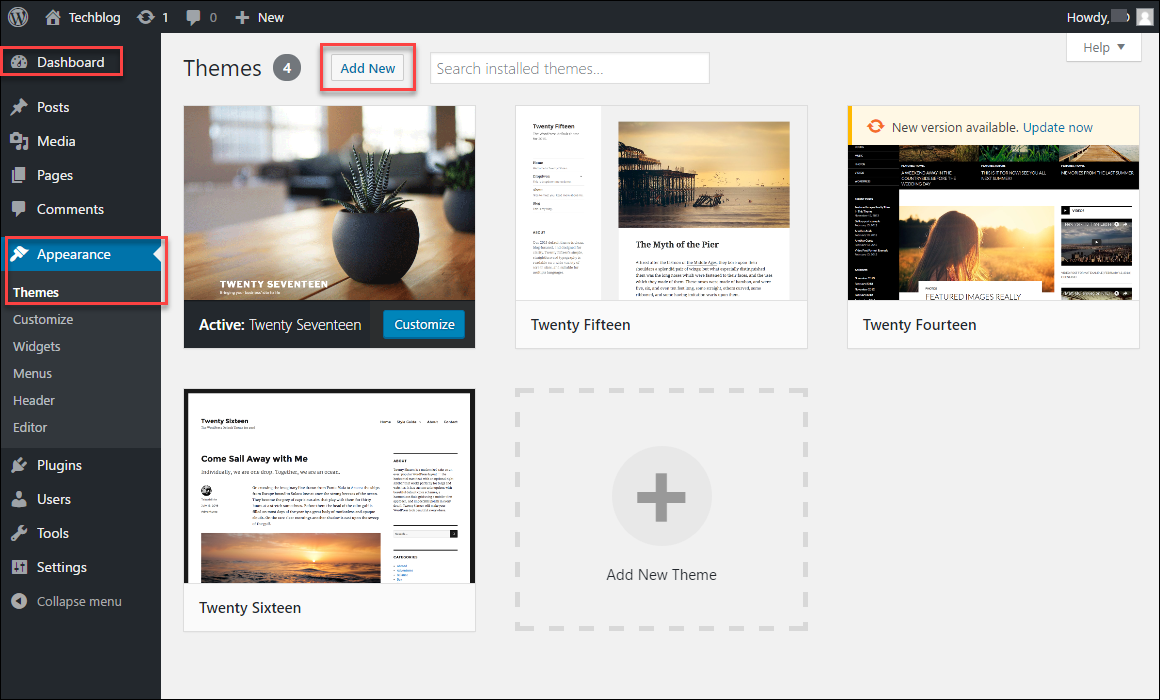Open the comments bubble icon in admin bar
The width and height of the screenshot is (1160, 700).
pos(193,17)
